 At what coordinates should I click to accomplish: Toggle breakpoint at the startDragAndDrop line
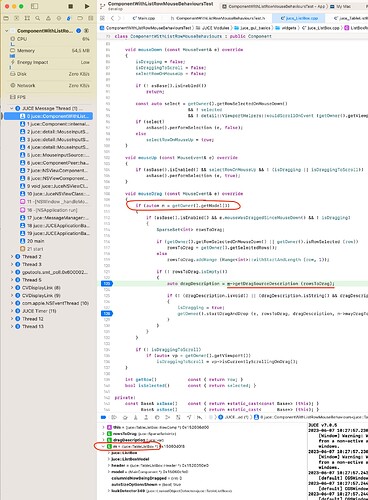(107, 313)
